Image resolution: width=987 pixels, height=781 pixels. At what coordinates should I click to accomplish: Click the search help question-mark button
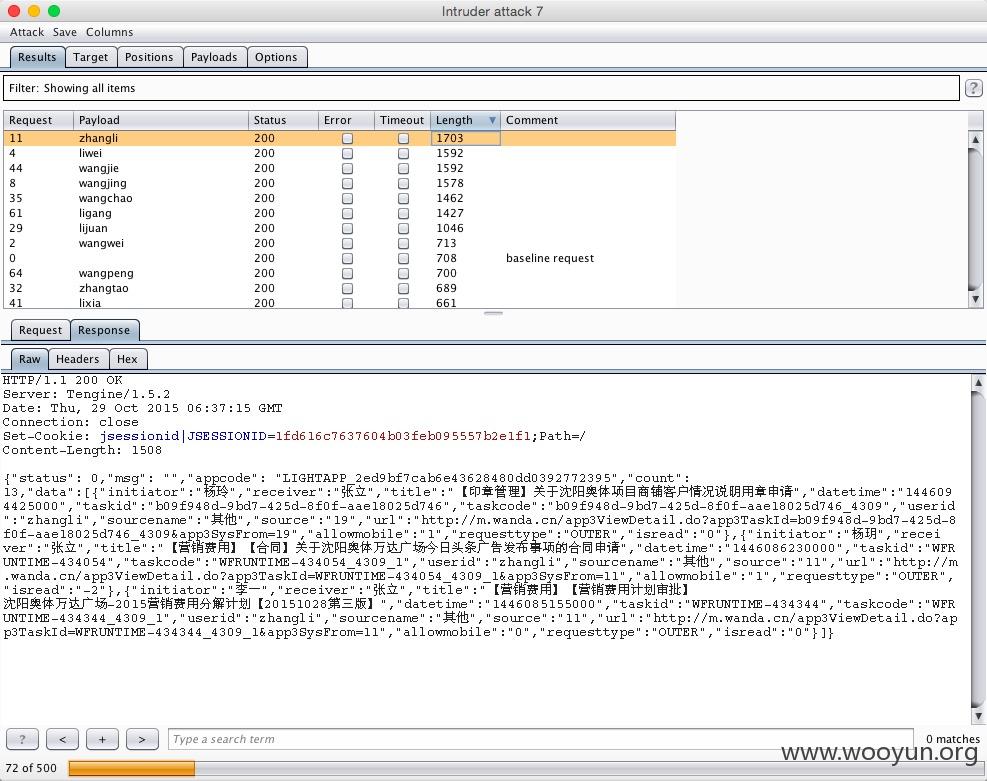[22, 739]
